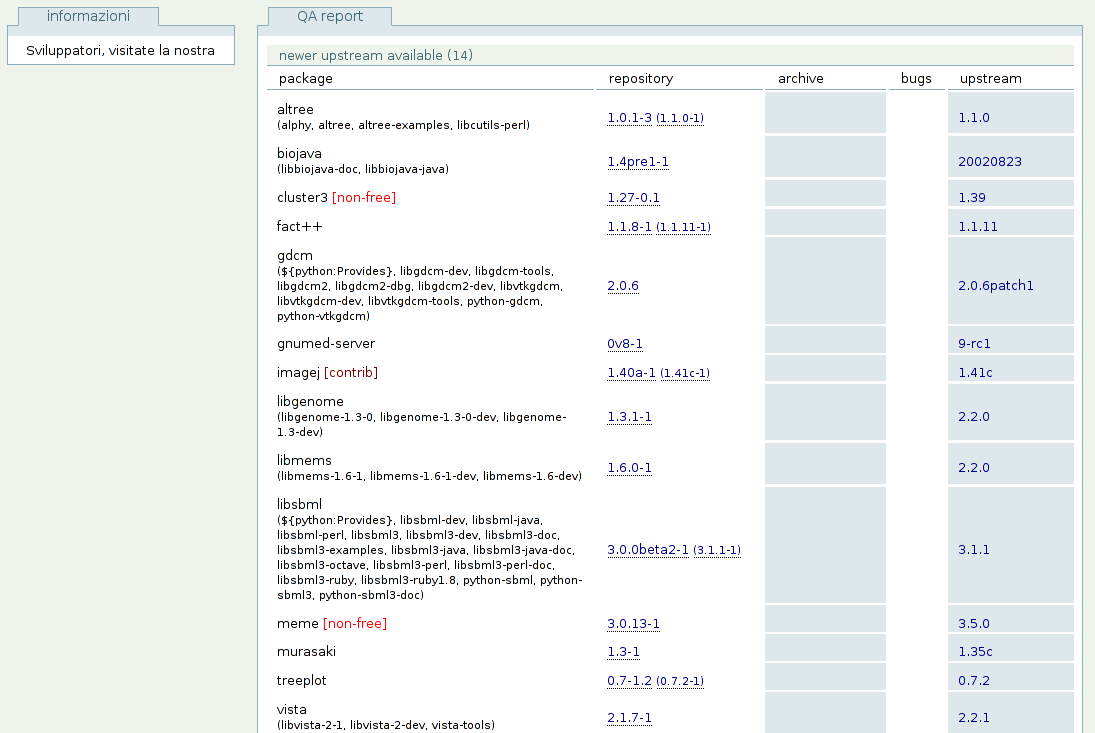Click the 'archive' column header
The image size is (1095, 733).
(x=800, y=79)
